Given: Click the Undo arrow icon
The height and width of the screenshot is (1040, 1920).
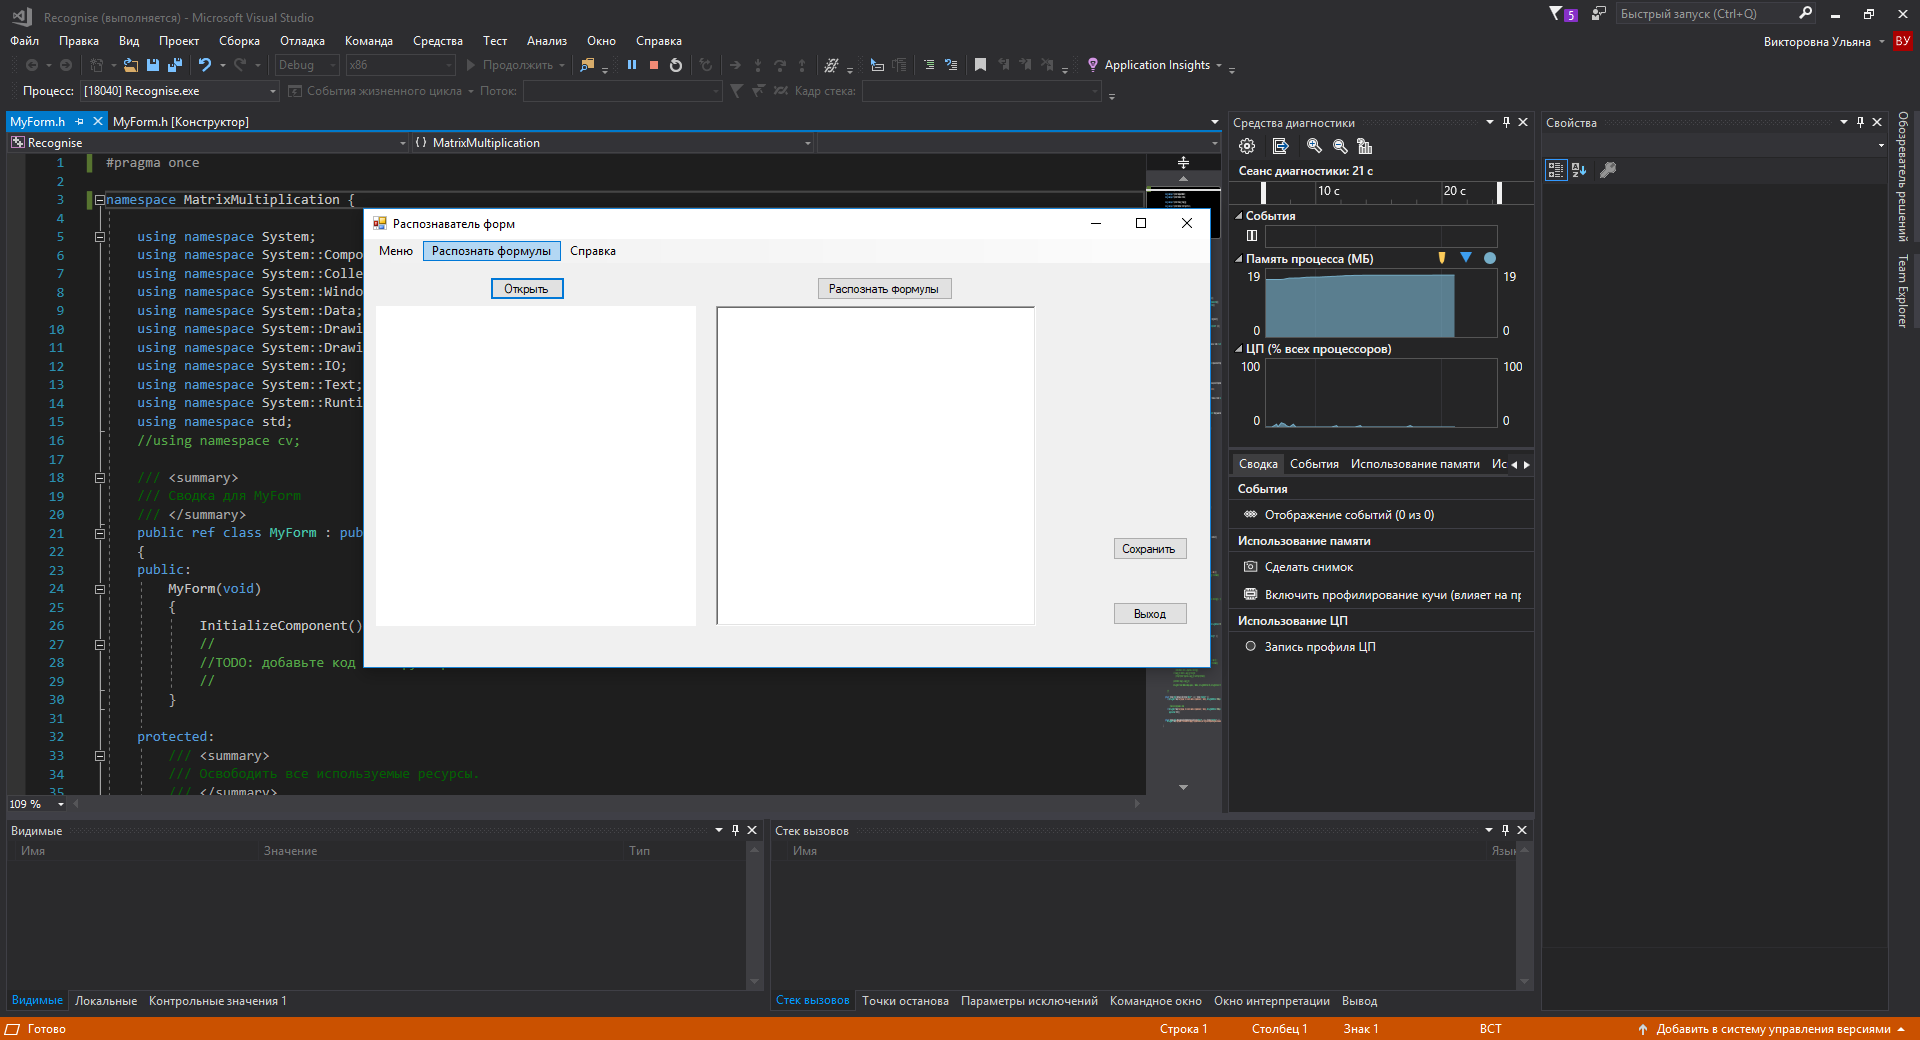Looking at the screenshot, I should pyautogui.click(x=204, y=65).
